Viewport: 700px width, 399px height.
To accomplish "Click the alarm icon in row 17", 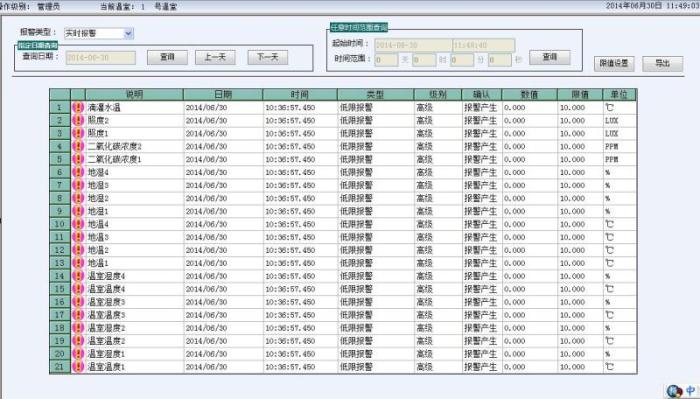I will [x=78, y=315].
